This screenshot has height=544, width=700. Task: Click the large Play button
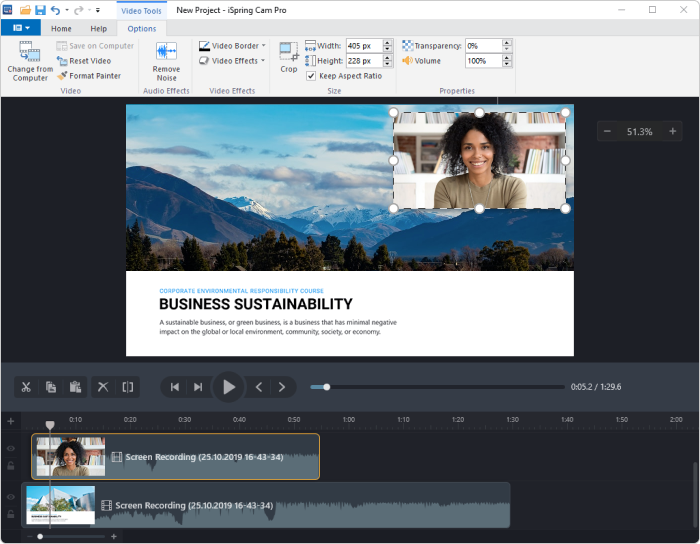(x=229, y=387)
